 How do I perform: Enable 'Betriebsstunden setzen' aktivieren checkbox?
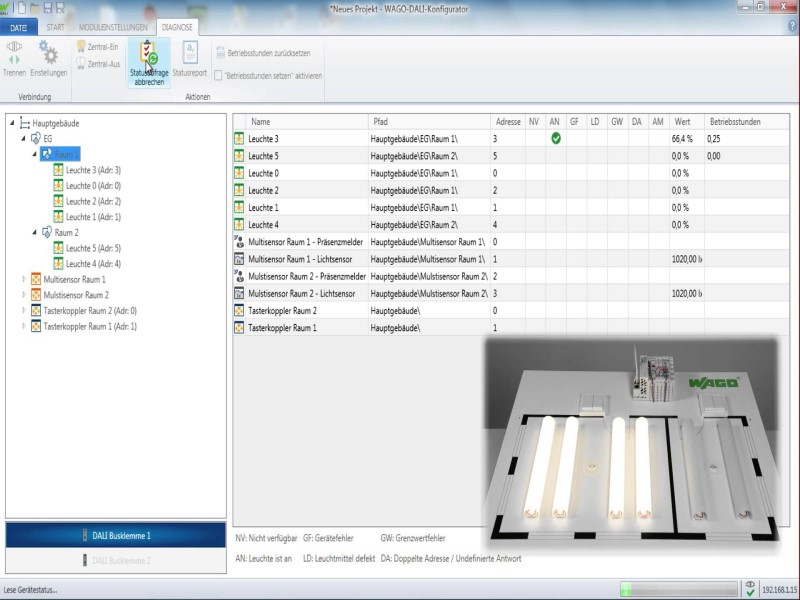[x=218, y=76]
